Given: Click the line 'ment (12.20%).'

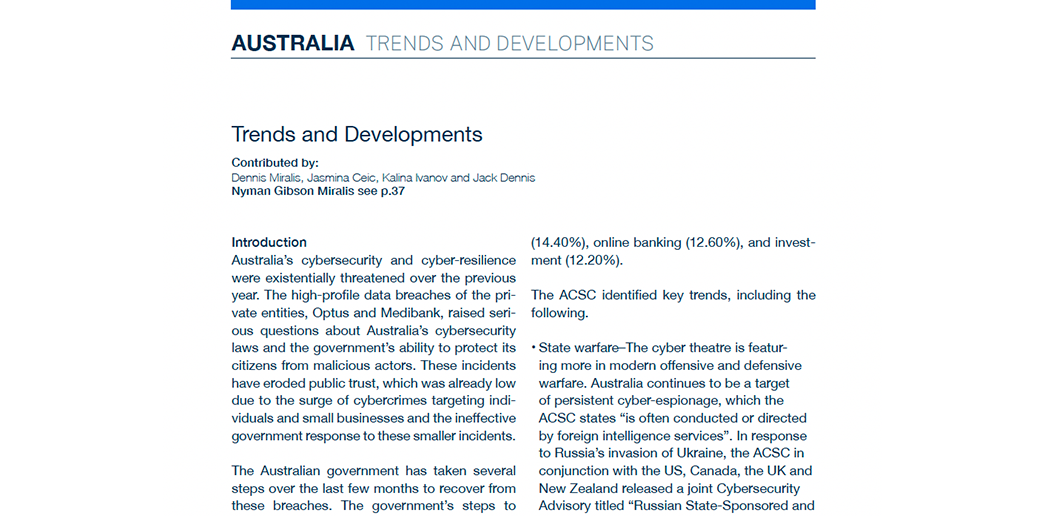Looking at the screenshot, I should point(577,260).
